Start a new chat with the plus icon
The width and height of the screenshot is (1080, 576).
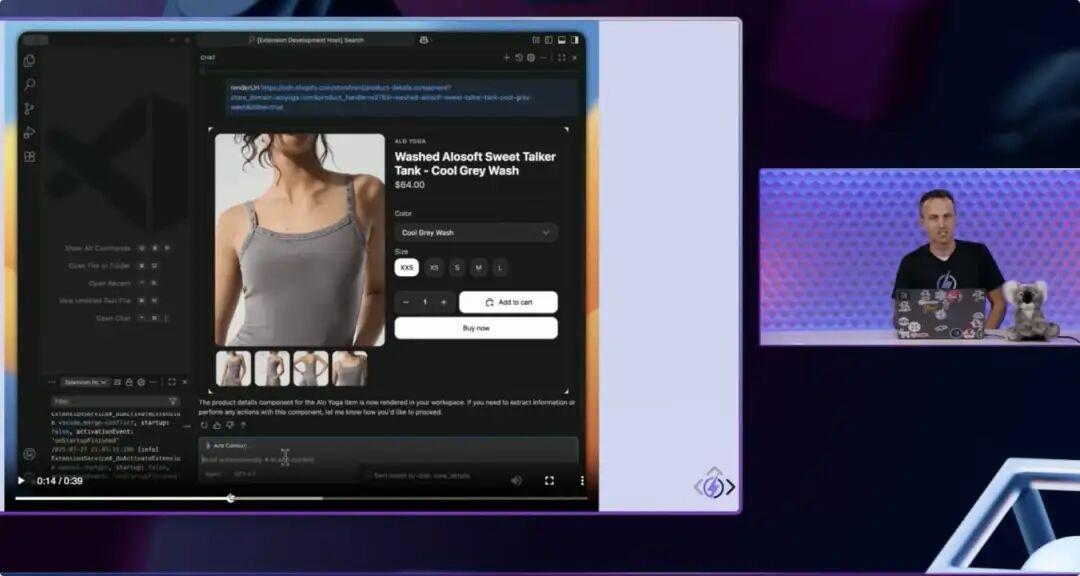point(507,58)
